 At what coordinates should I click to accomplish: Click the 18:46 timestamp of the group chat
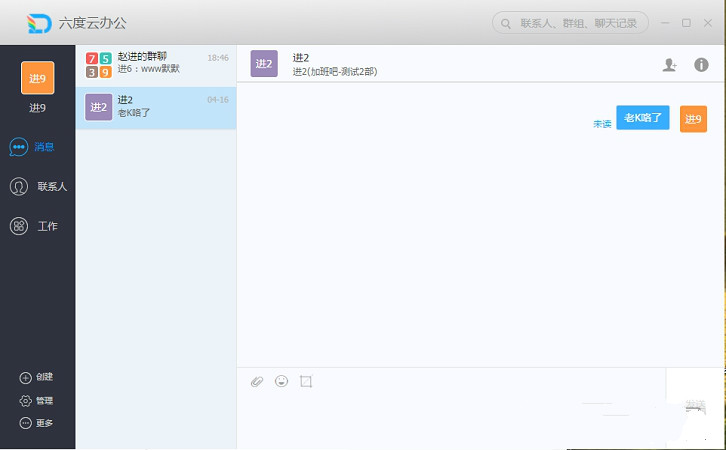(x=218, y=58)
